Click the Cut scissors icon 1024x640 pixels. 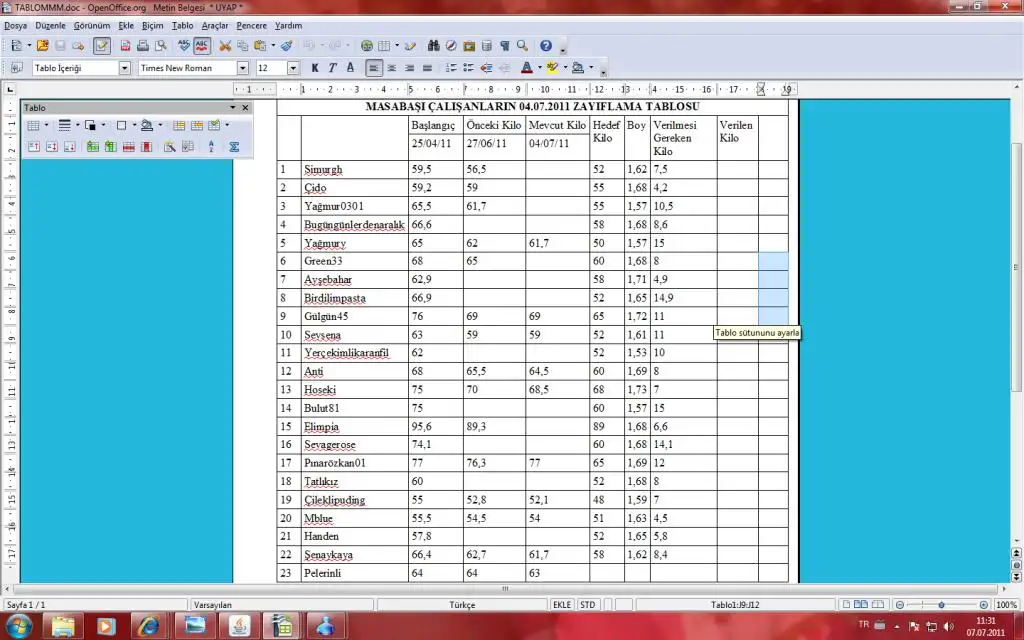pyautogui.click(x=225, y=46)
